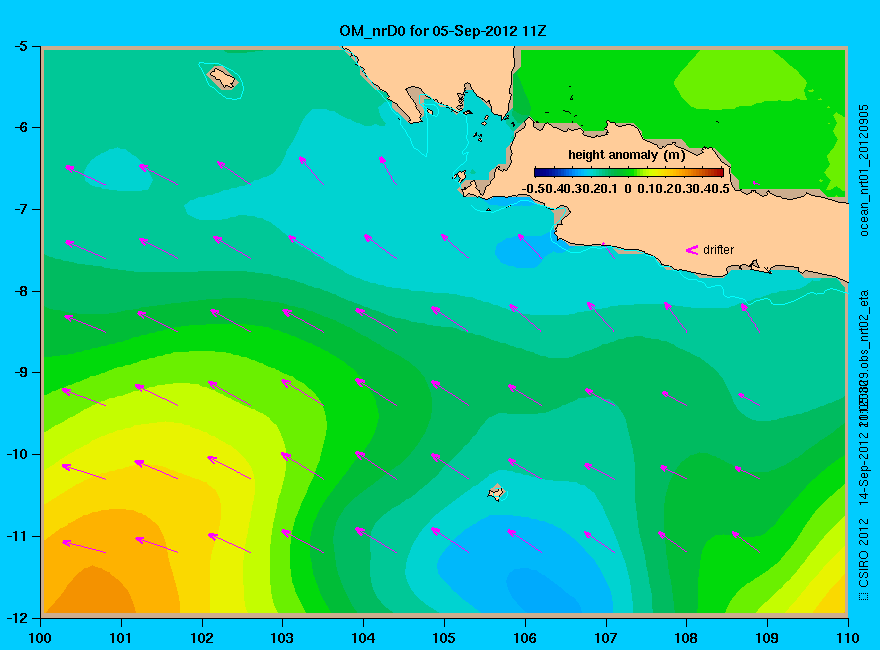
Task: Click the y-axis label "-12"
Action: coord(17,618)
